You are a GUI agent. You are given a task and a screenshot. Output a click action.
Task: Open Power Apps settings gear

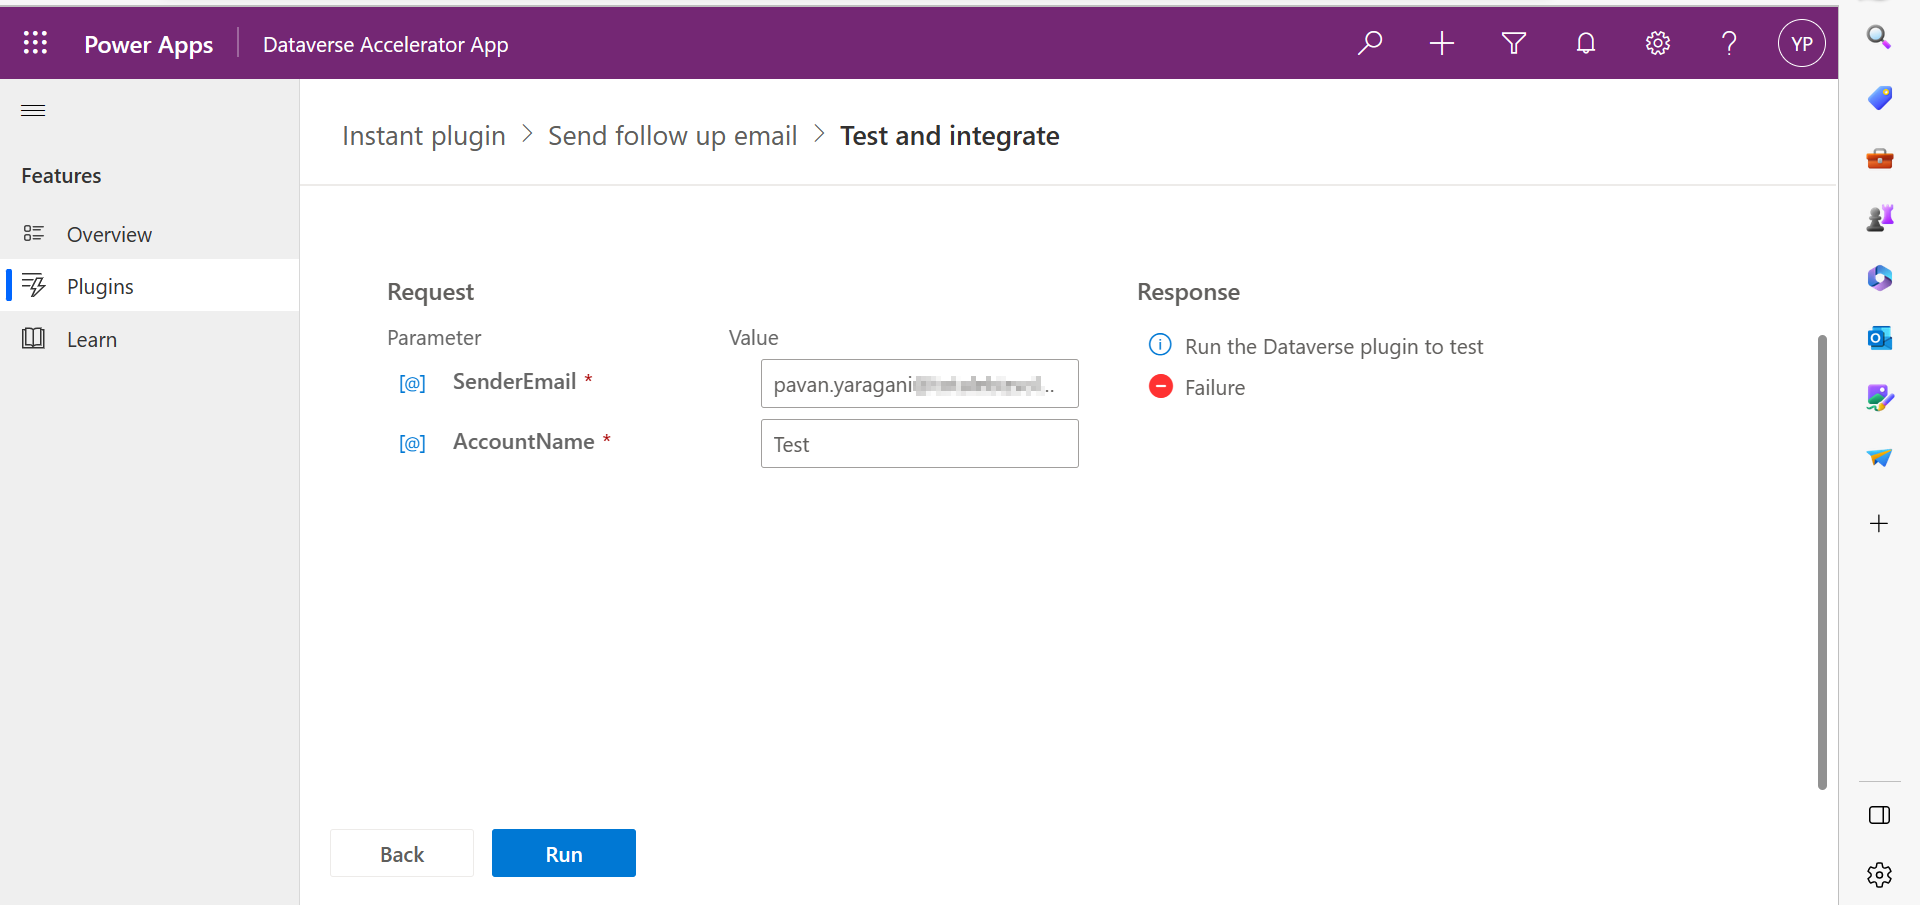[1657, 43]
